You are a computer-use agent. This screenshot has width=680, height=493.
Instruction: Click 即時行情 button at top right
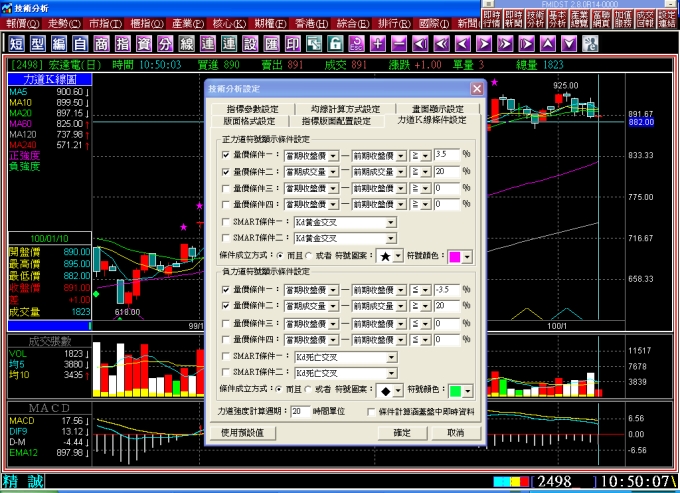(x=492, y=19)
